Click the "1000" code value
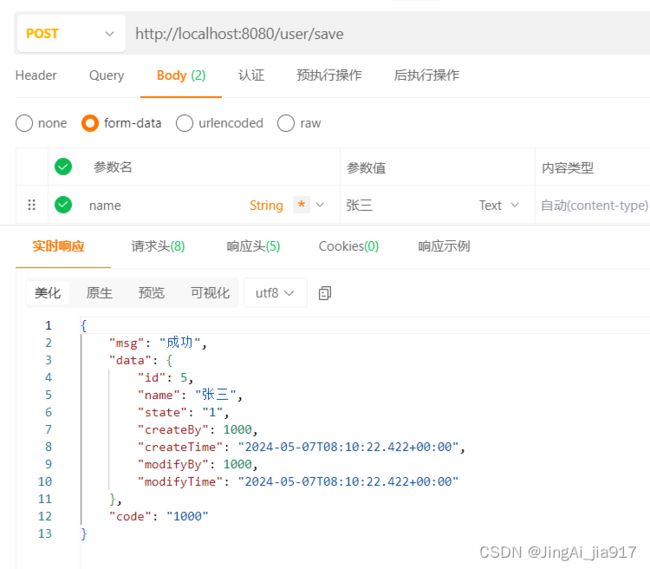Screen dimensions: 650x569 pyautogui.click(x=187, y=516)
